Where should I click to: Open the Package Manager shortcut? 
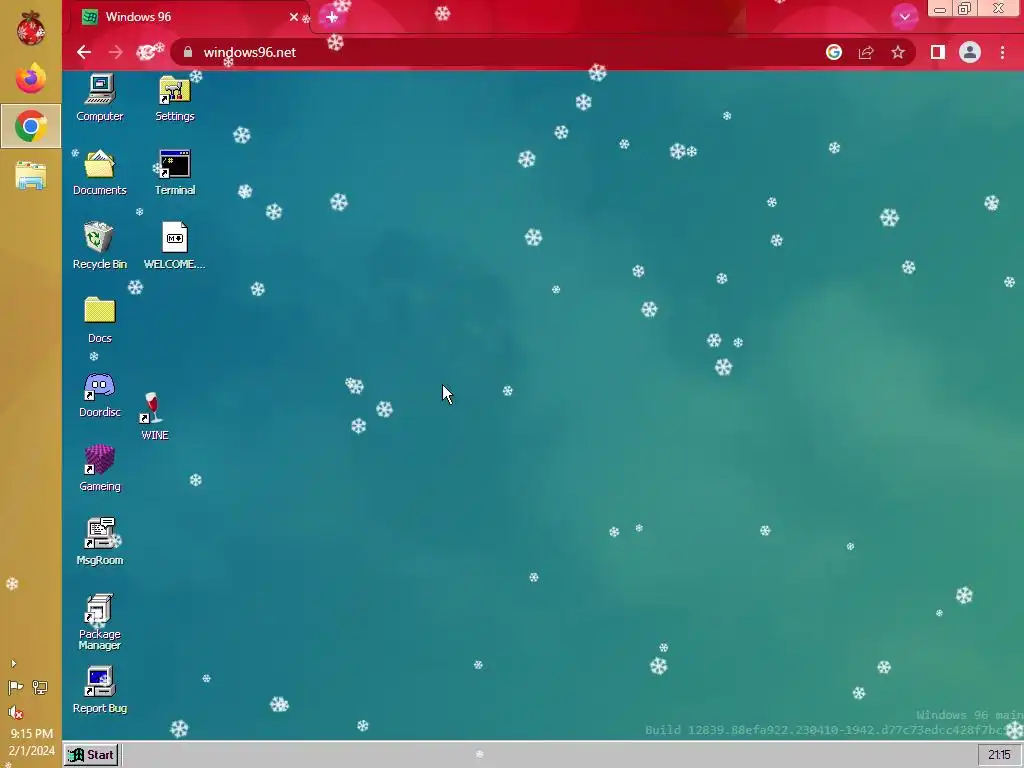point(99,622)
